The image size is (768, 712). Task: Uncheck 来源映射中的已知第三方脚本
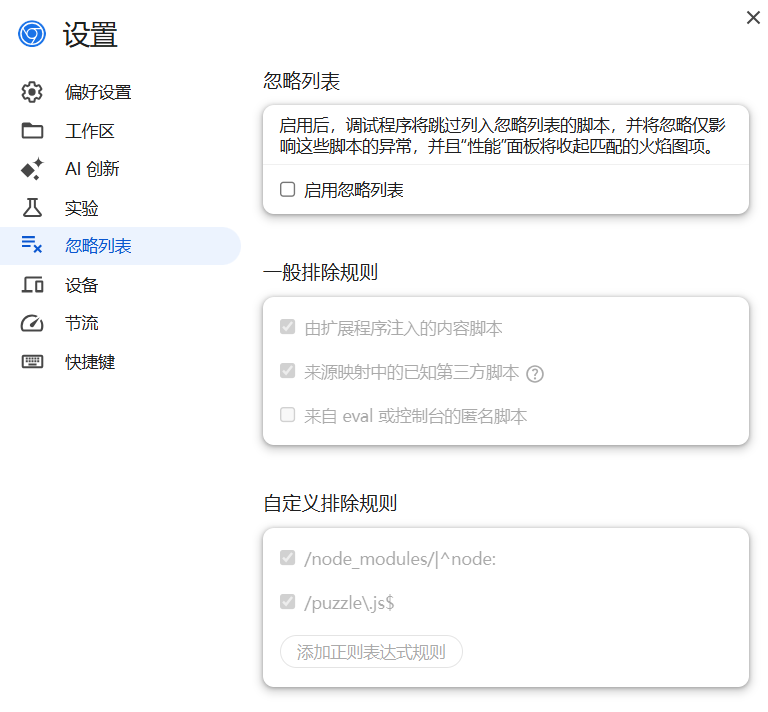[288, 372]
